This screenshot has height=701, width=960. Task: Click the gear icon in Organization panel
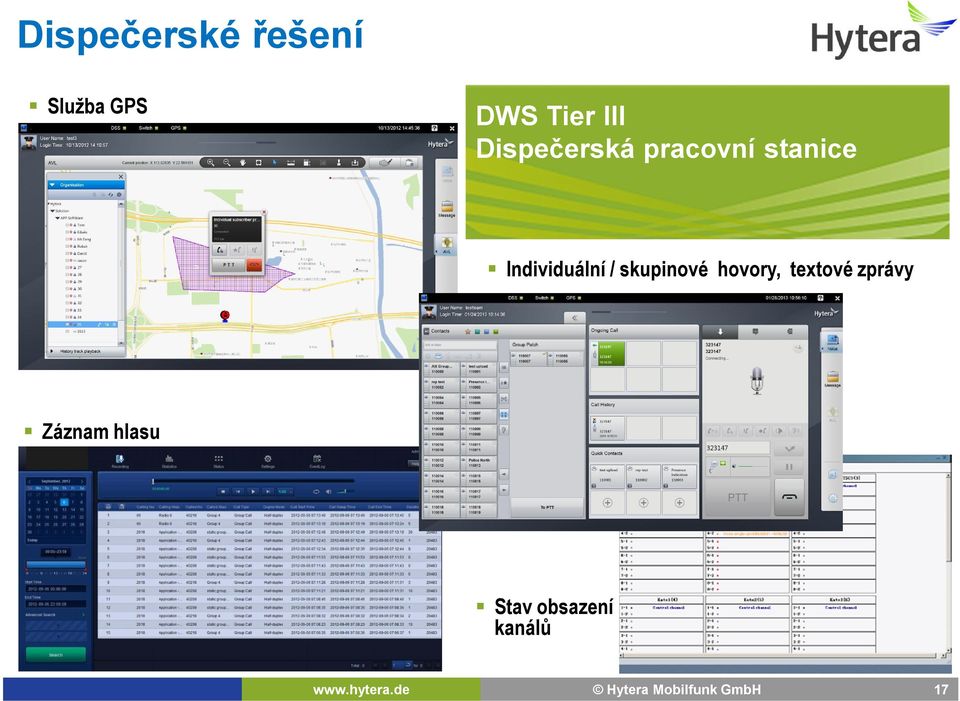119,195
